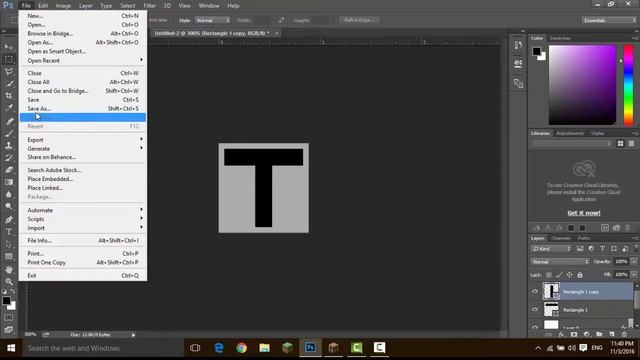The width and height of the screenshot is (640, 360).
Task: Click the Search the web and Windows box
Action: coord(102,348)
